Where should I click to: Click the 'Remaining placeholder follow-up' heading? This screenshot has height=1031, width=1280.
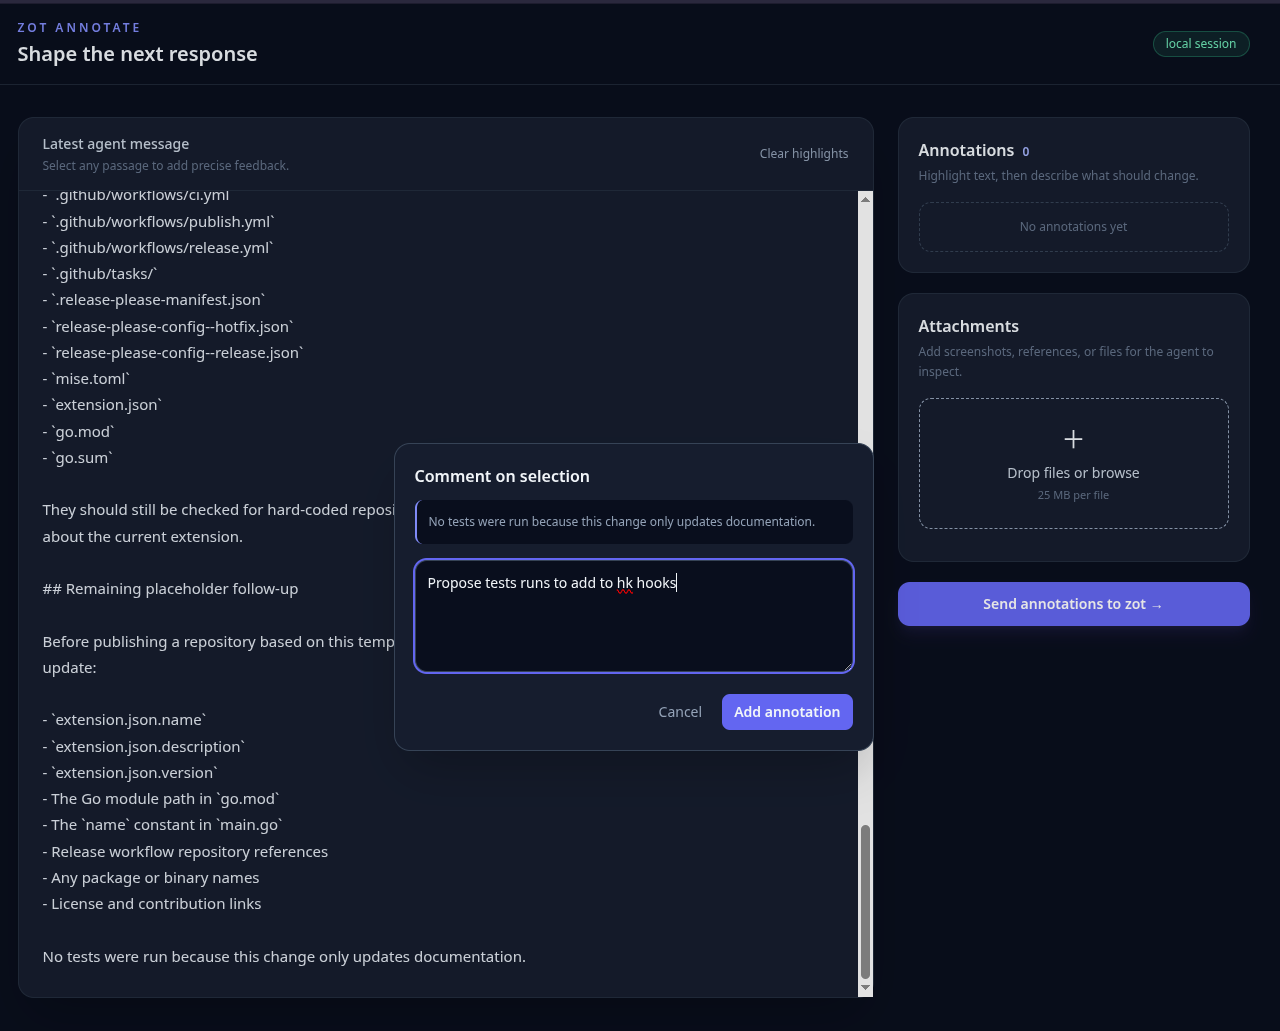[x=170, y=589]
